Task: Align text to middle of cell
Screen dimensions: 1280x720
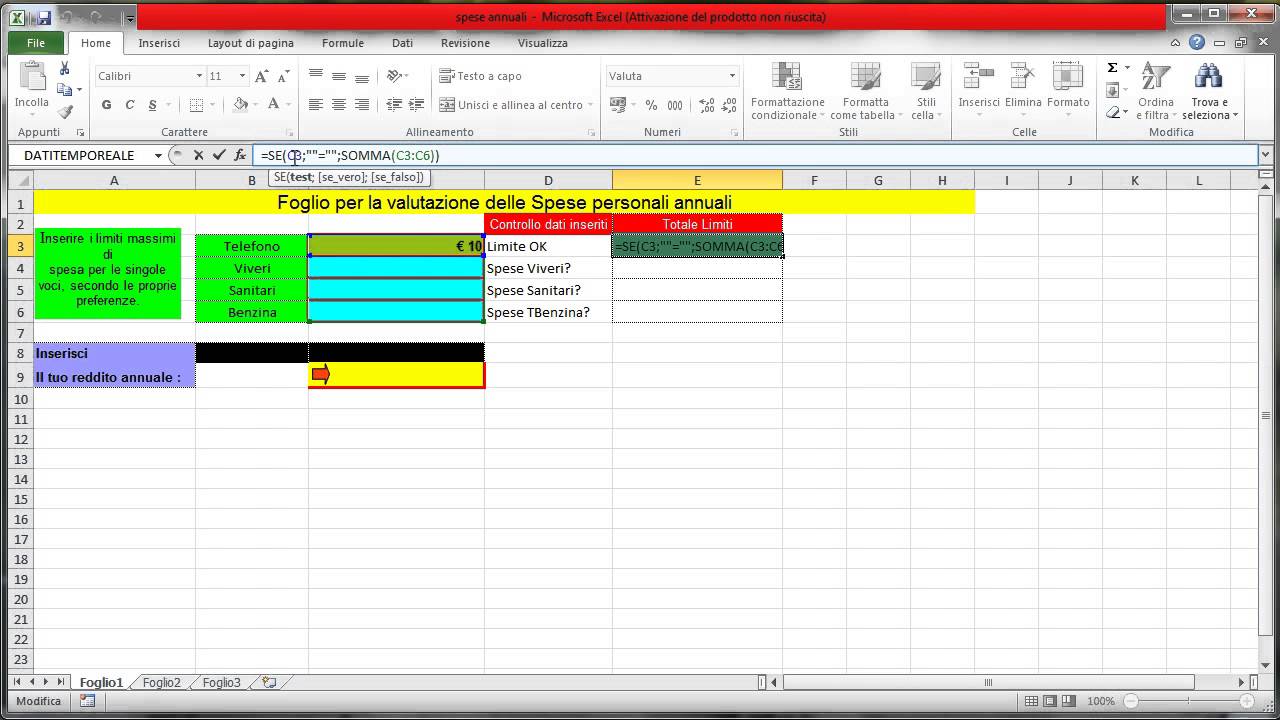Action: pyautogui.click(x=339, y=76)
